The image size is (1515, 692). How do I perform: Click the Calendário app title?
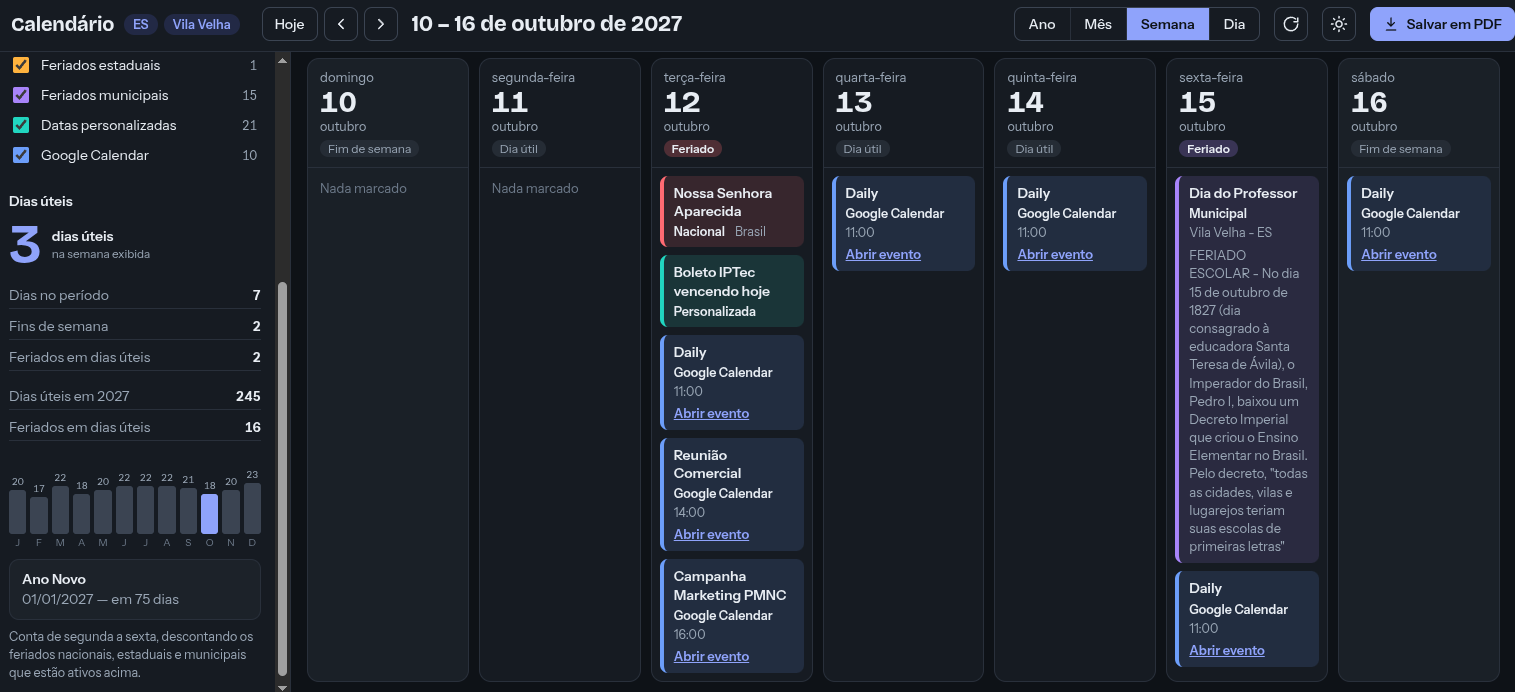point(62,24)
